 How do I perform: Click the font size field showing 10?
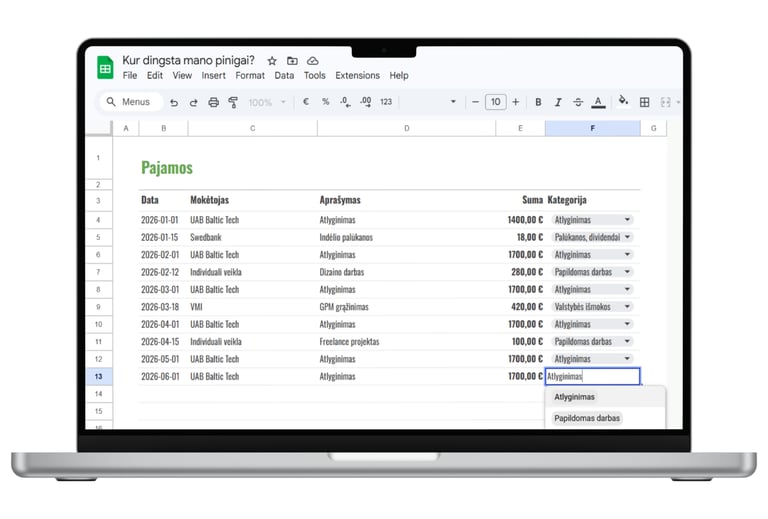click(x=496, y=102)
